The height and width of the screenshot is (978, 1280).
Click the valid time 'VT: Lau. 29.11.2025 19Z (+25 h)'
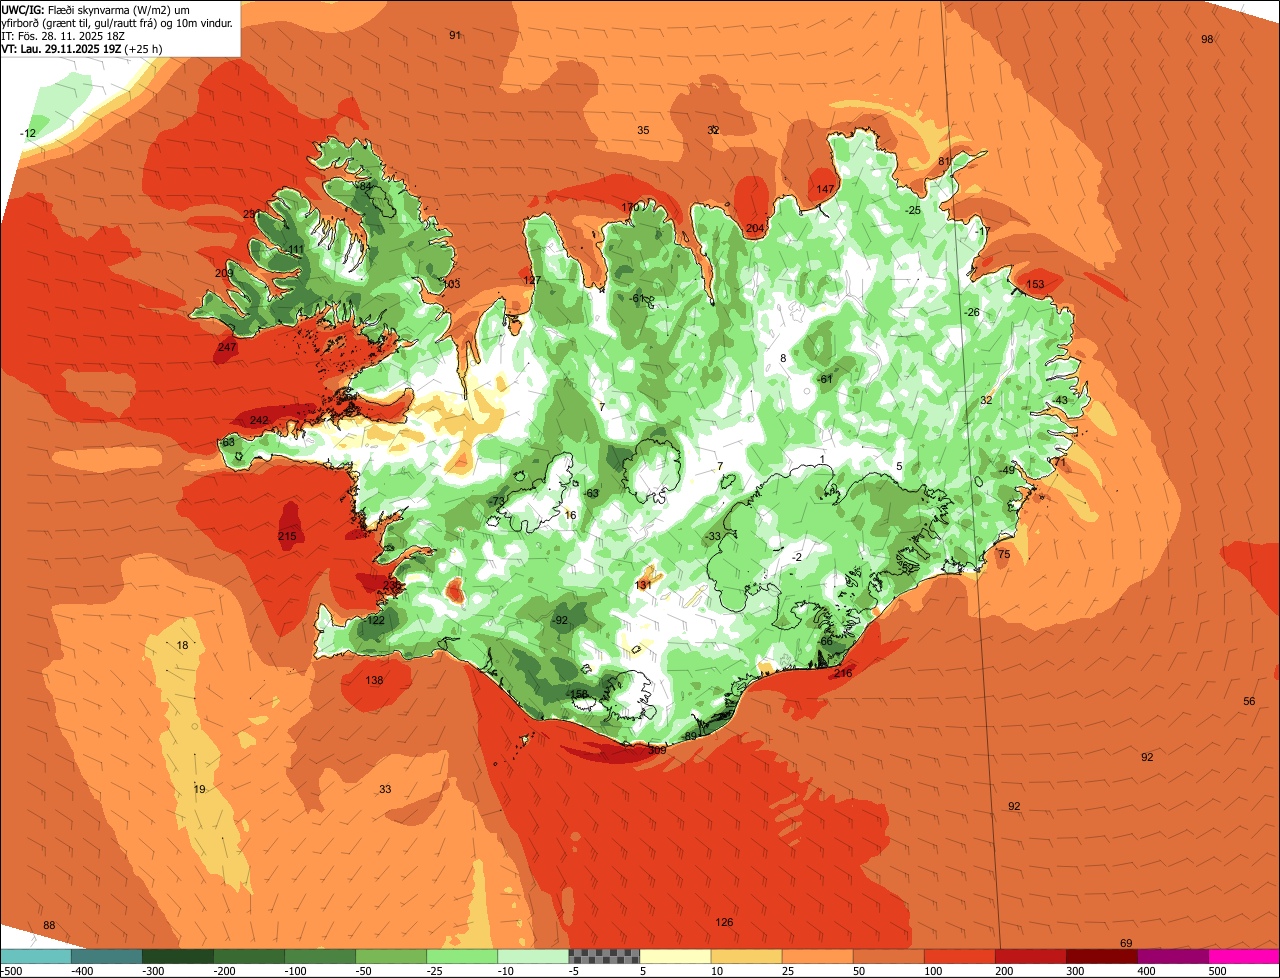coord(82,48)
